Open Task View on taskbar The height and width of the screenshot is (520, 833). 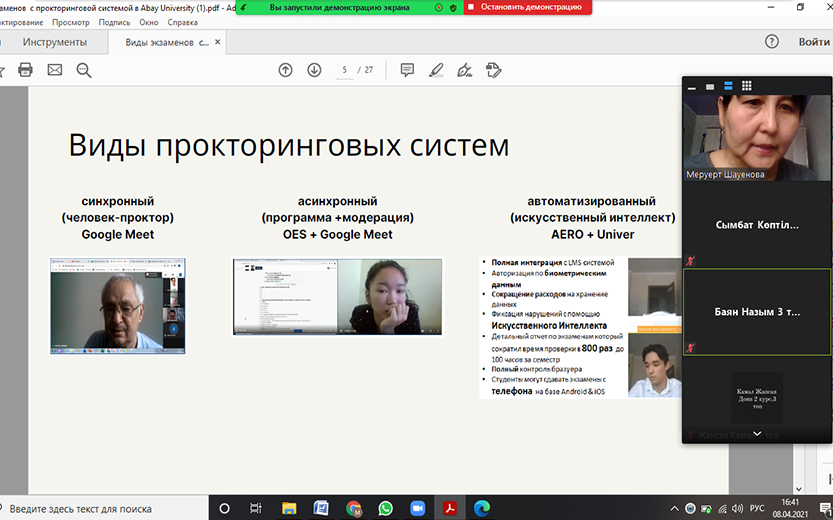pos(256,508)
